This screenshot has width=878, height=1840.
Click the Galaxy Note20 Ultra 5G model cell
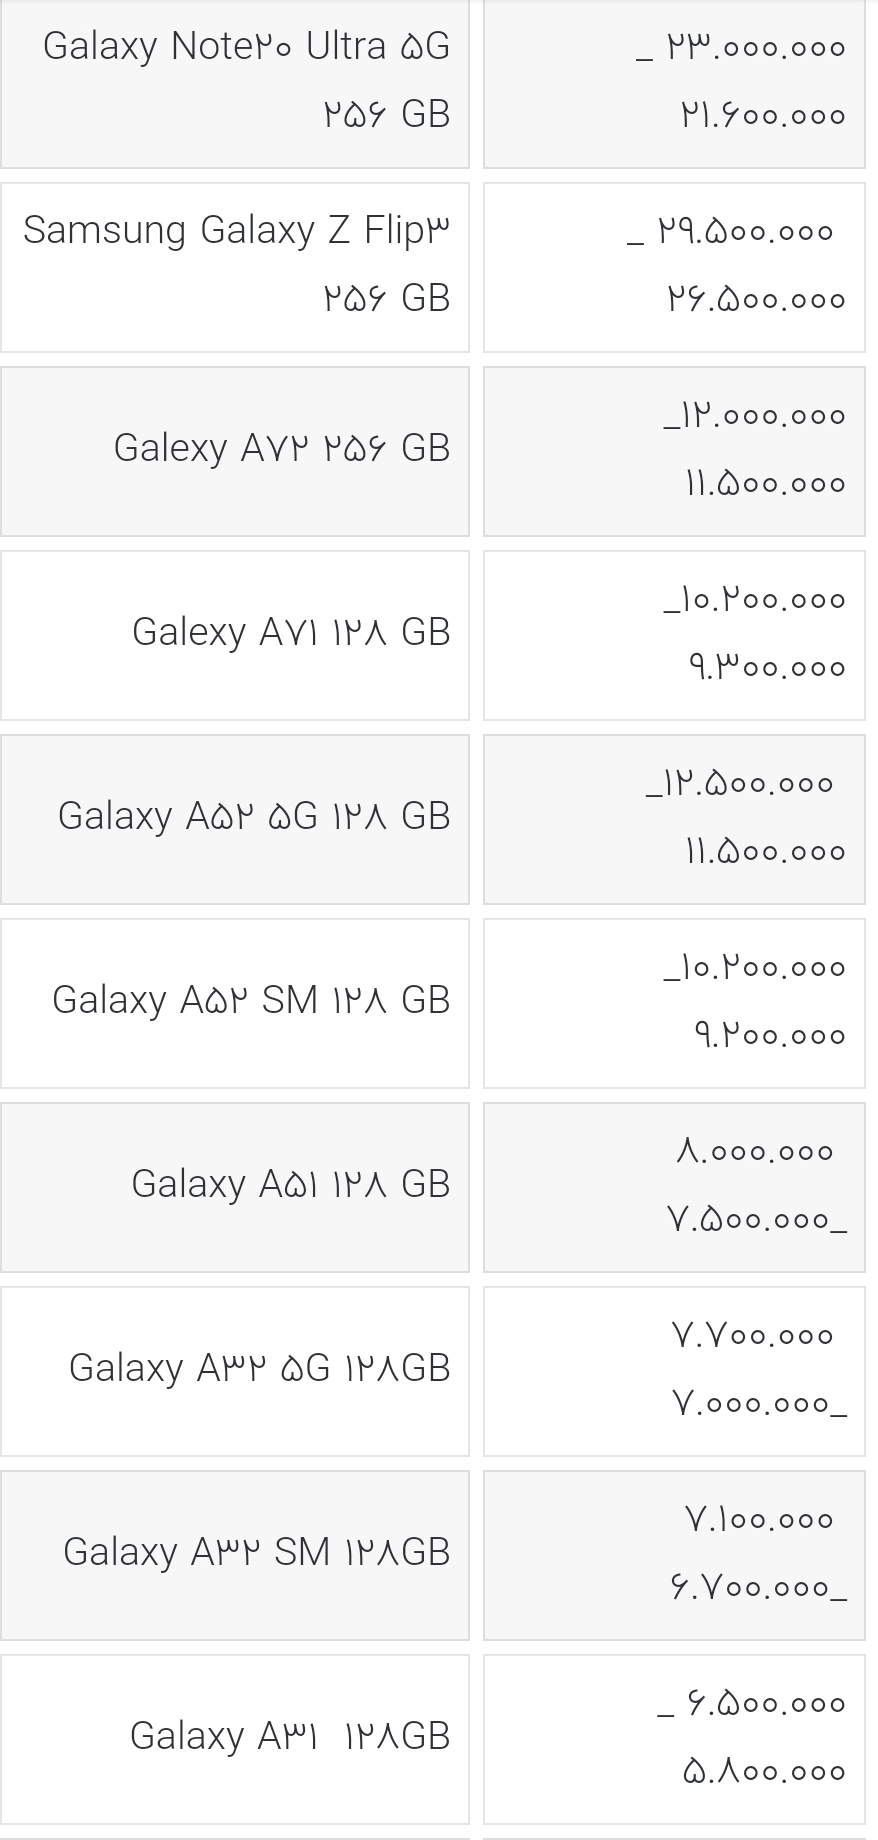[x=235, y=82]
